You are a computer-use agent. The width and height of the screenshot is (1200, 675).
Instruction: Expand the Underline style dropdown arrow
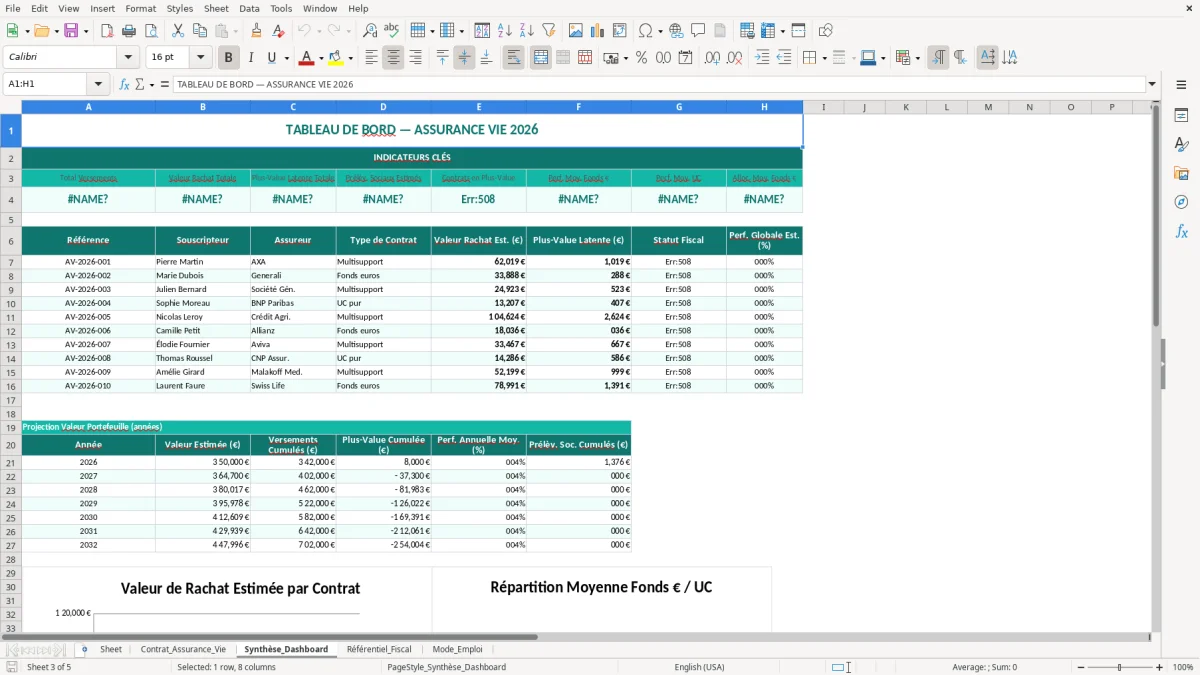(286, 58)
